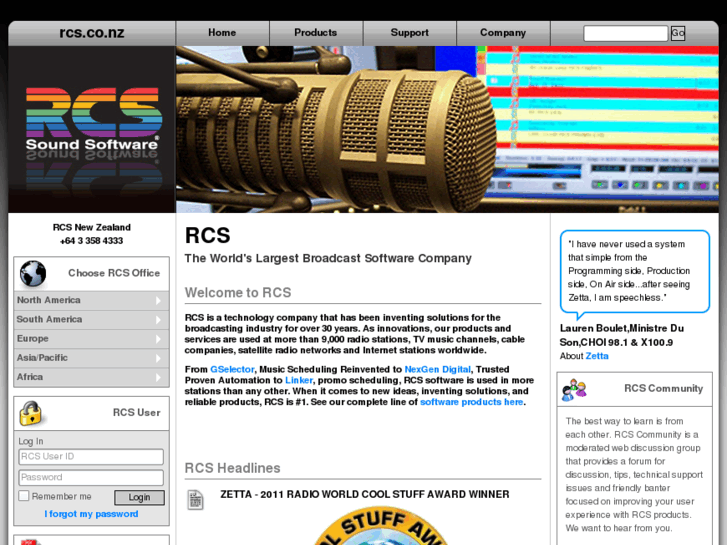Click the Cool Stuff Award badge image
The height and width of the screenshot is (545, 727).
click(381, 526)
